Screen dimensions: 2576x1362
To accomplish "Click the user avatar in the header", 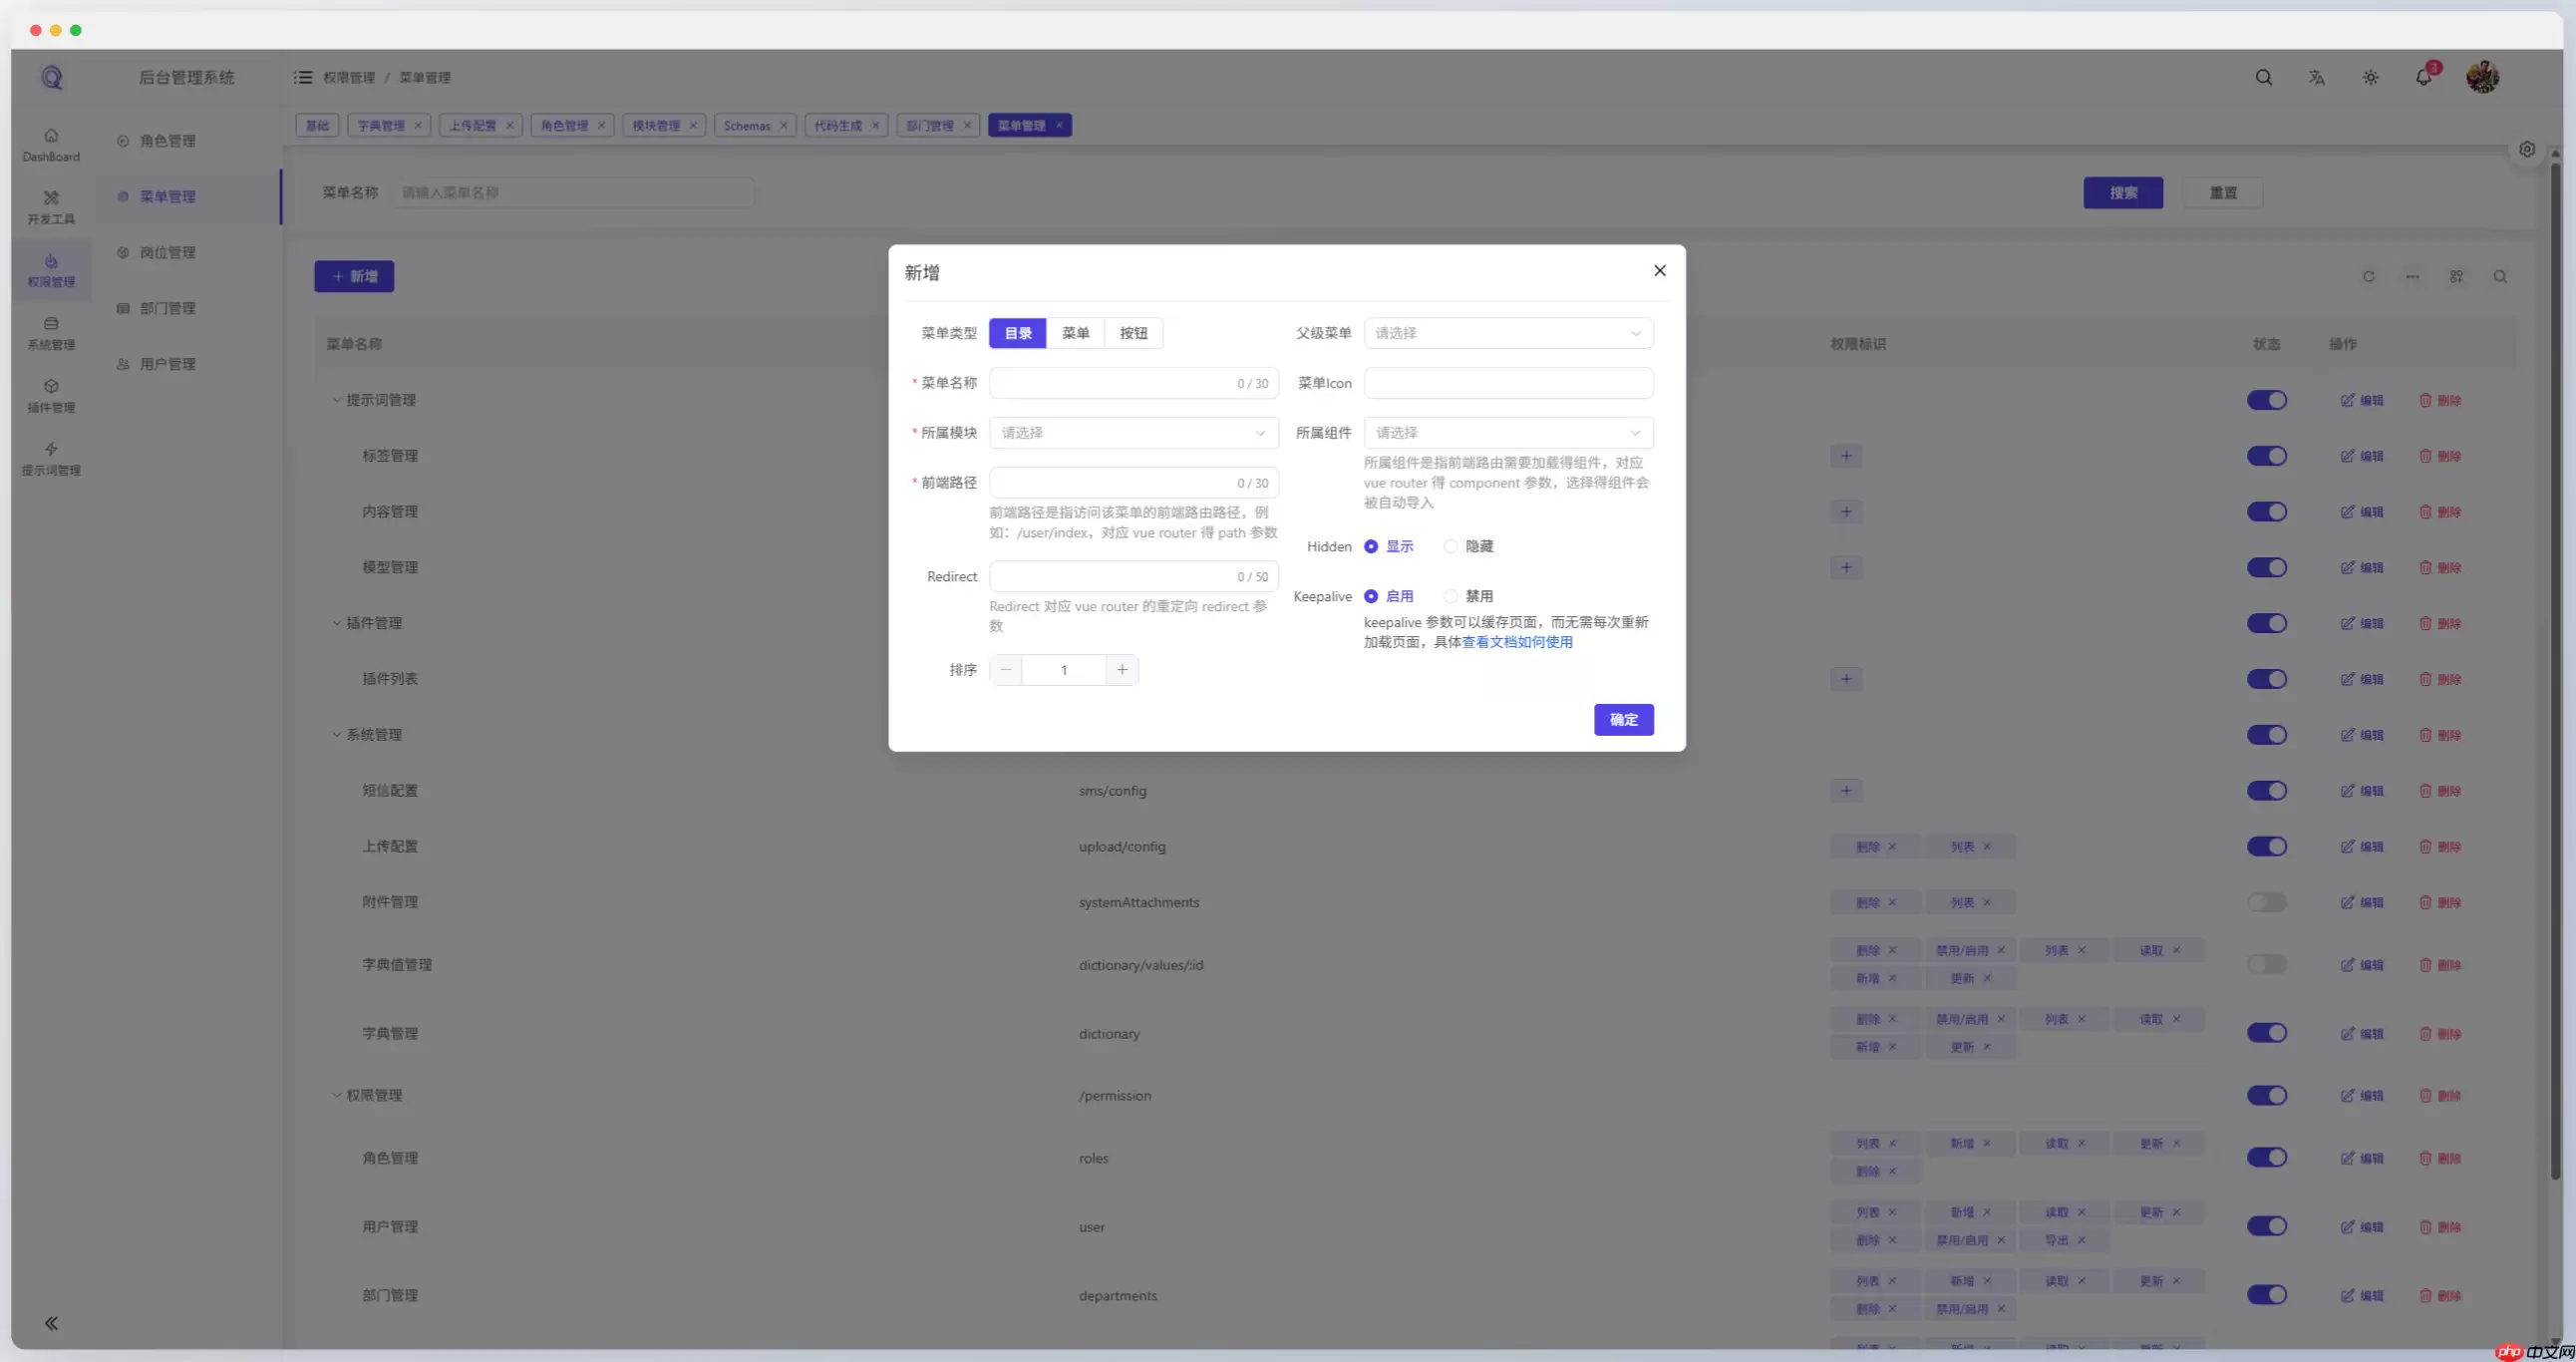I will pyautogui.click(x=2482, y=77).
